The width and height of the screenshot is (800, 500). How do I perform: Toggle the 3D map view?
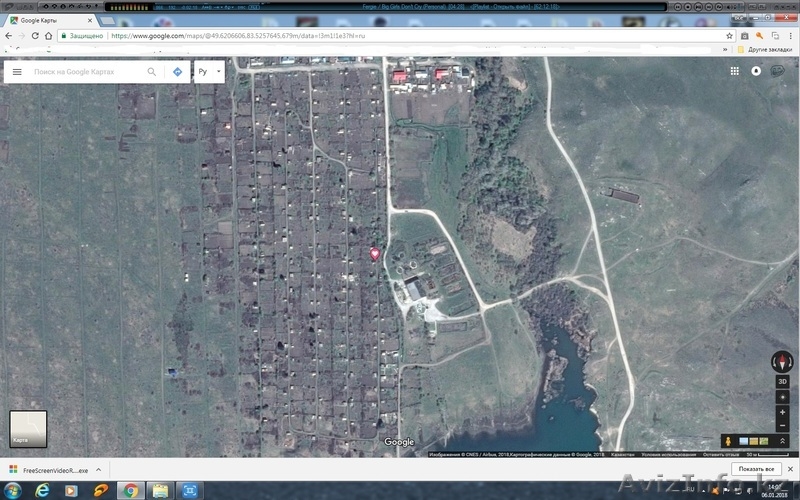781,382
